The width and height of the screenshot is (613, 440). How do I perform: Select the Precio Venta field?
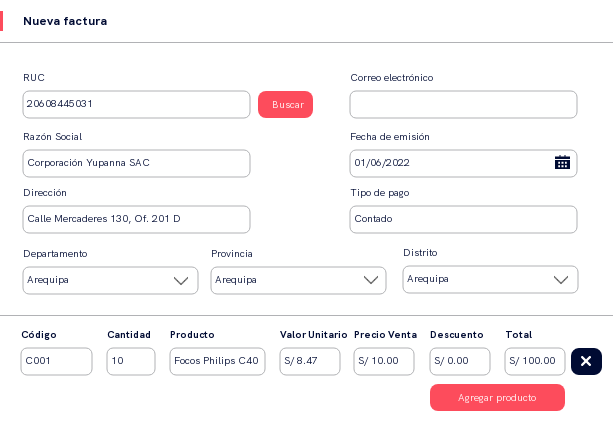pyautogui.click(x=384, y=361)
